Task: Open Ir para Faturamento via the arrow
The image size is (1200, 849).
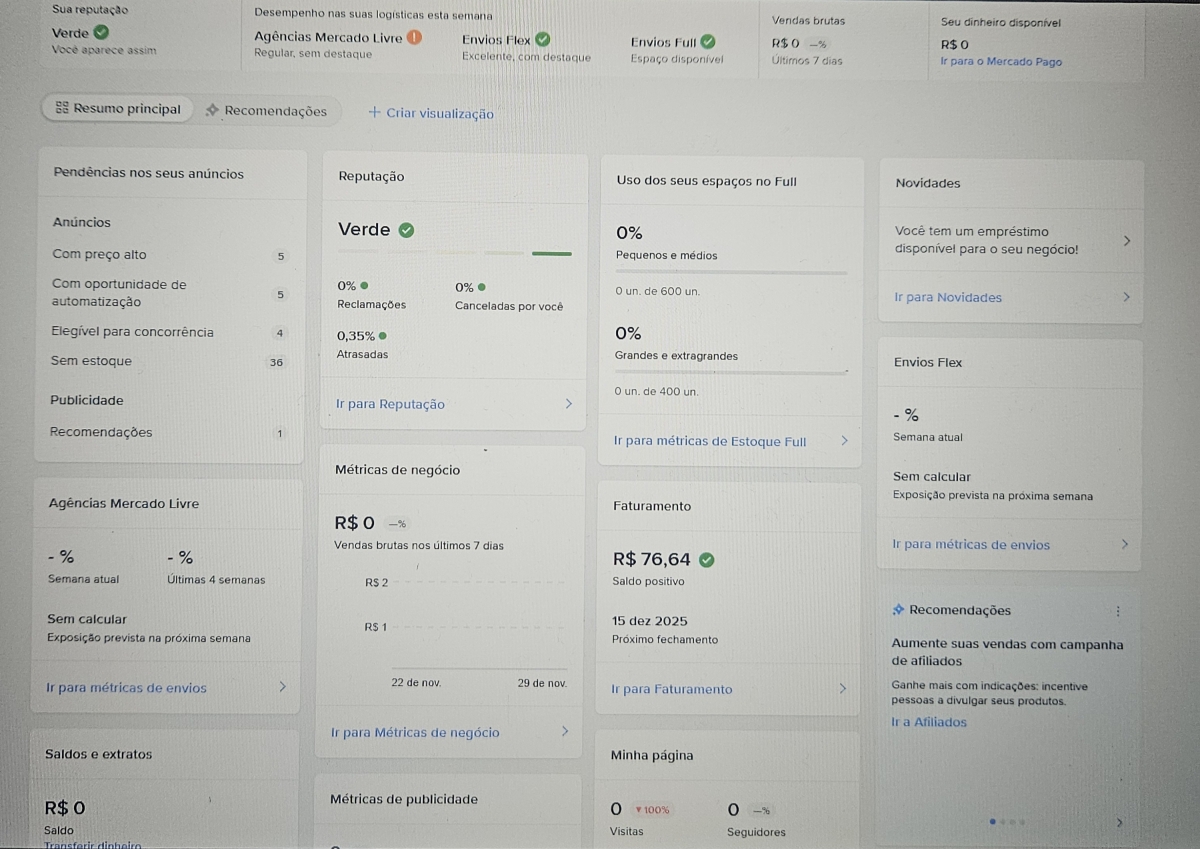Action: coord(844,690)
